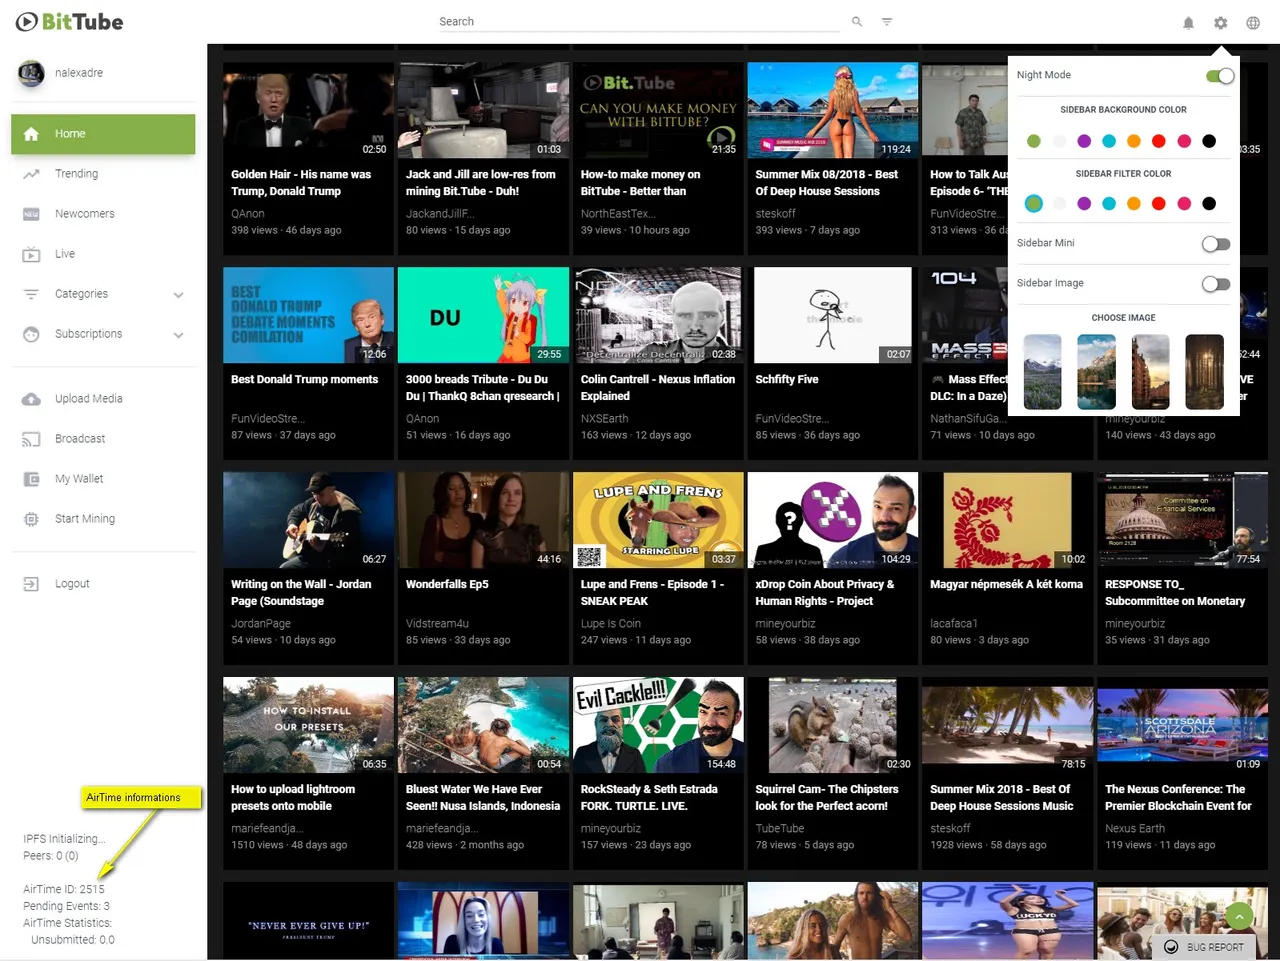Click the search magnifier icon
This screenshot has width=1280, height=961.
pos(857,21)
